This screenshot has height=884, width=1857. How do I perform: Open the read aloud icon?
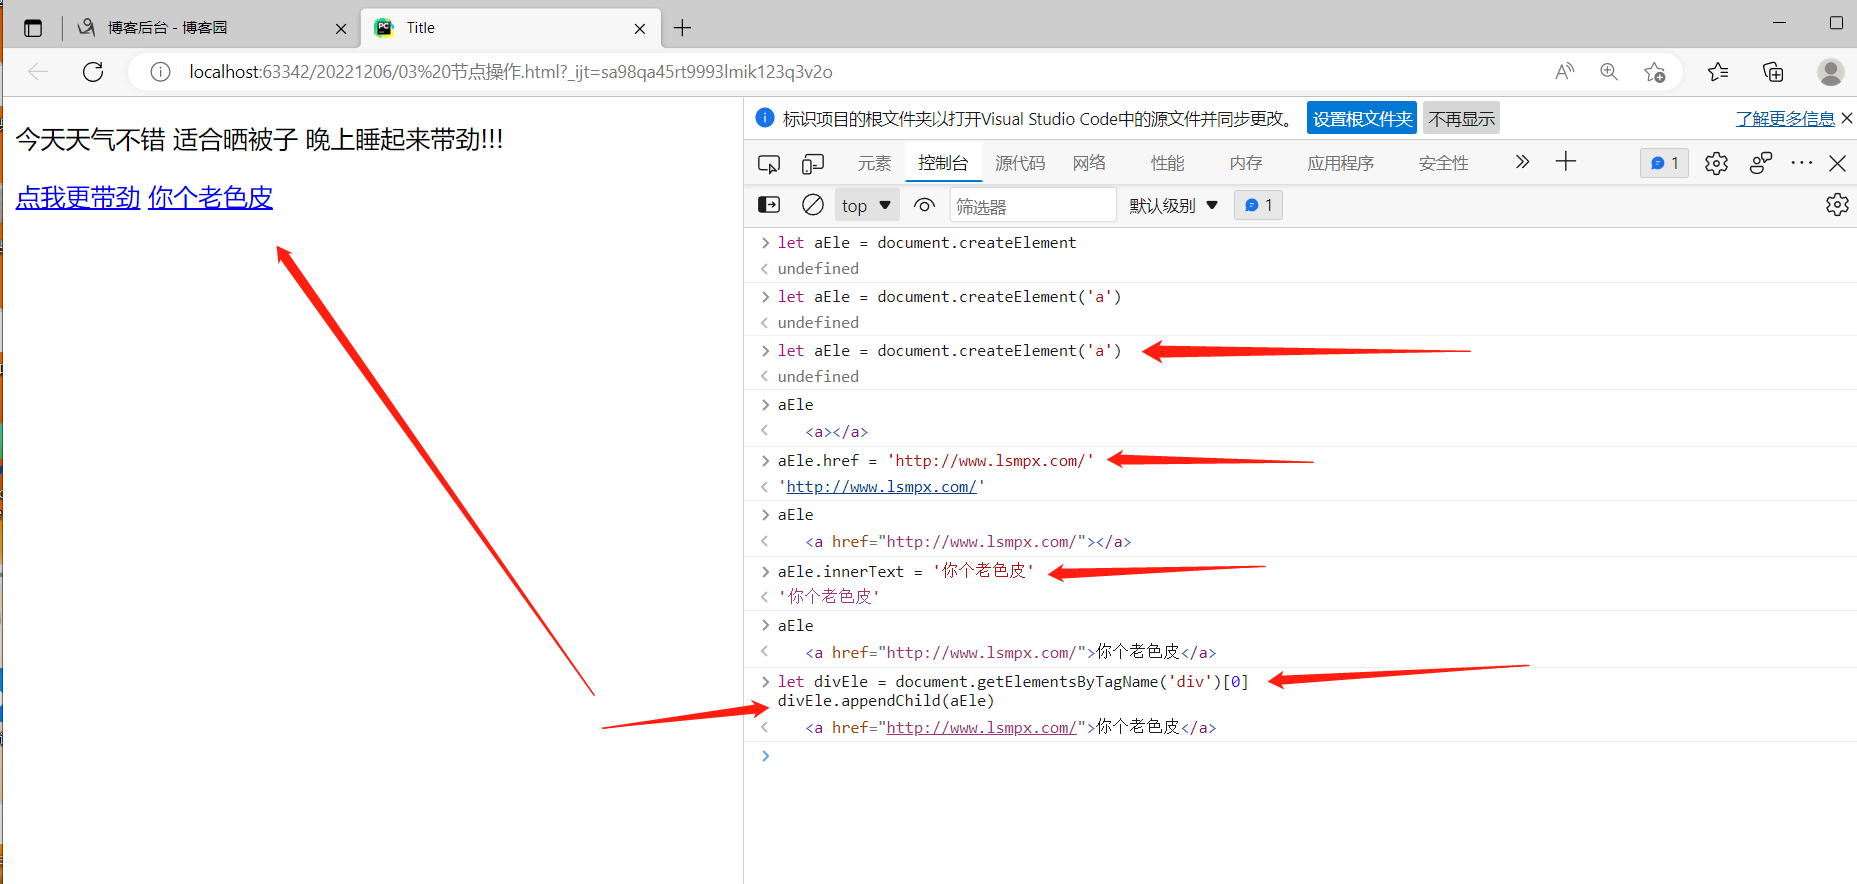pyautogui.click(x=1565, y=72)
